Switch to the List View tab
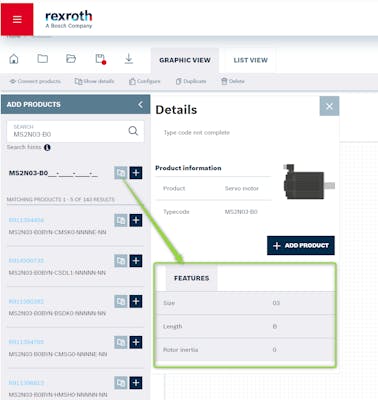The image size is (378, 400). pyautogui.click(x=250, y=60)
